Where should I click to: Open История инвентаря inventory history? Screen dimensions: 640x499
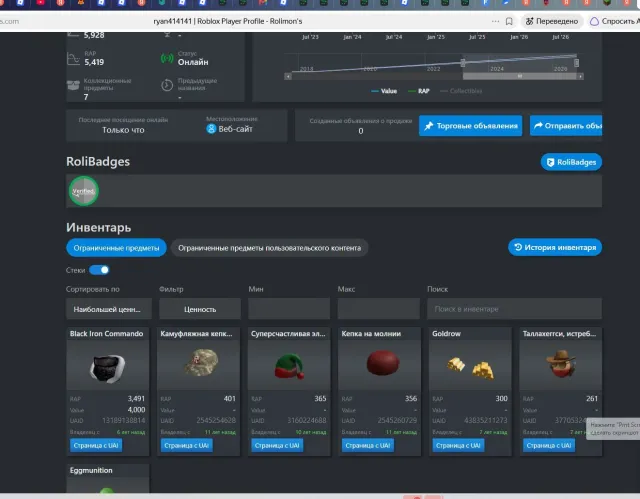pos(555,247)
